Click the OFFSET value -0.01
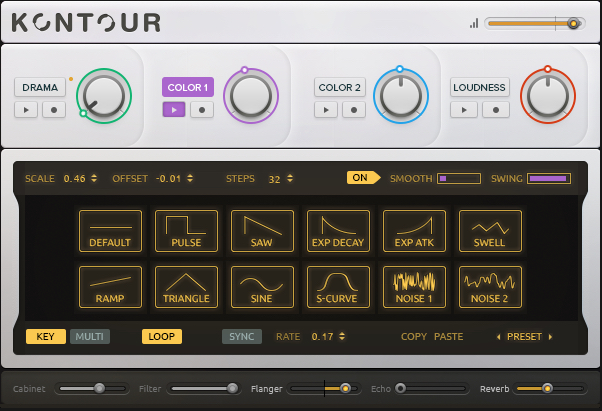The height and width of the screenshot is (411, 602). [x=168, y=179]
